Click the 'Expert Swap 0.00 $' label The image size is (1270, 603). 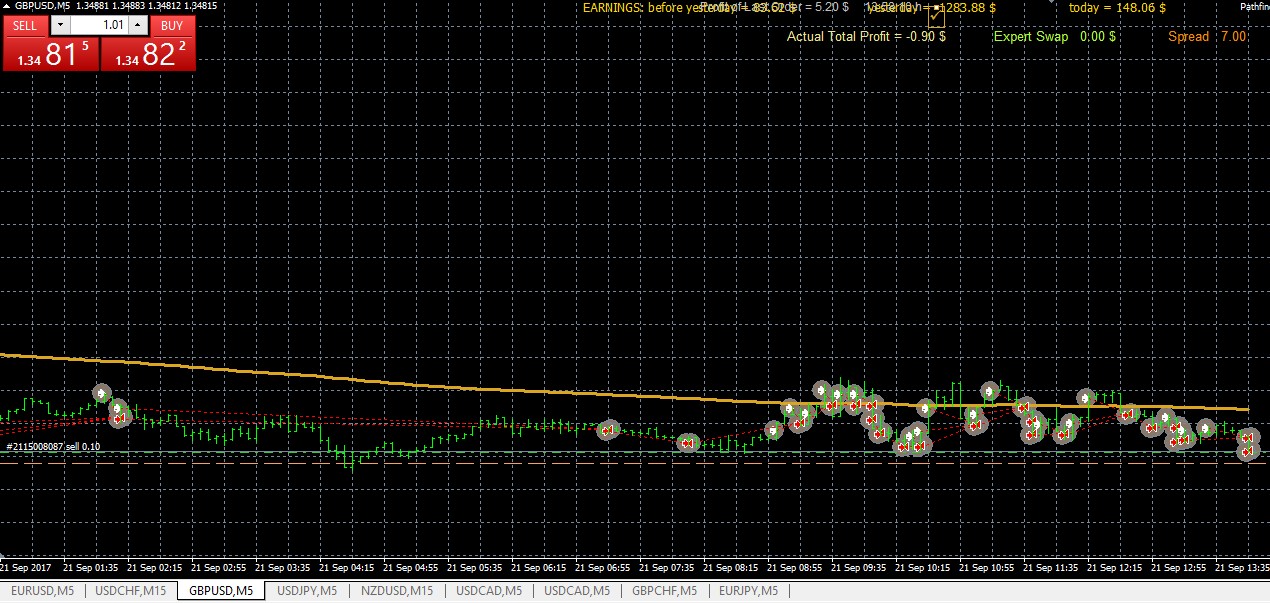1055,36
